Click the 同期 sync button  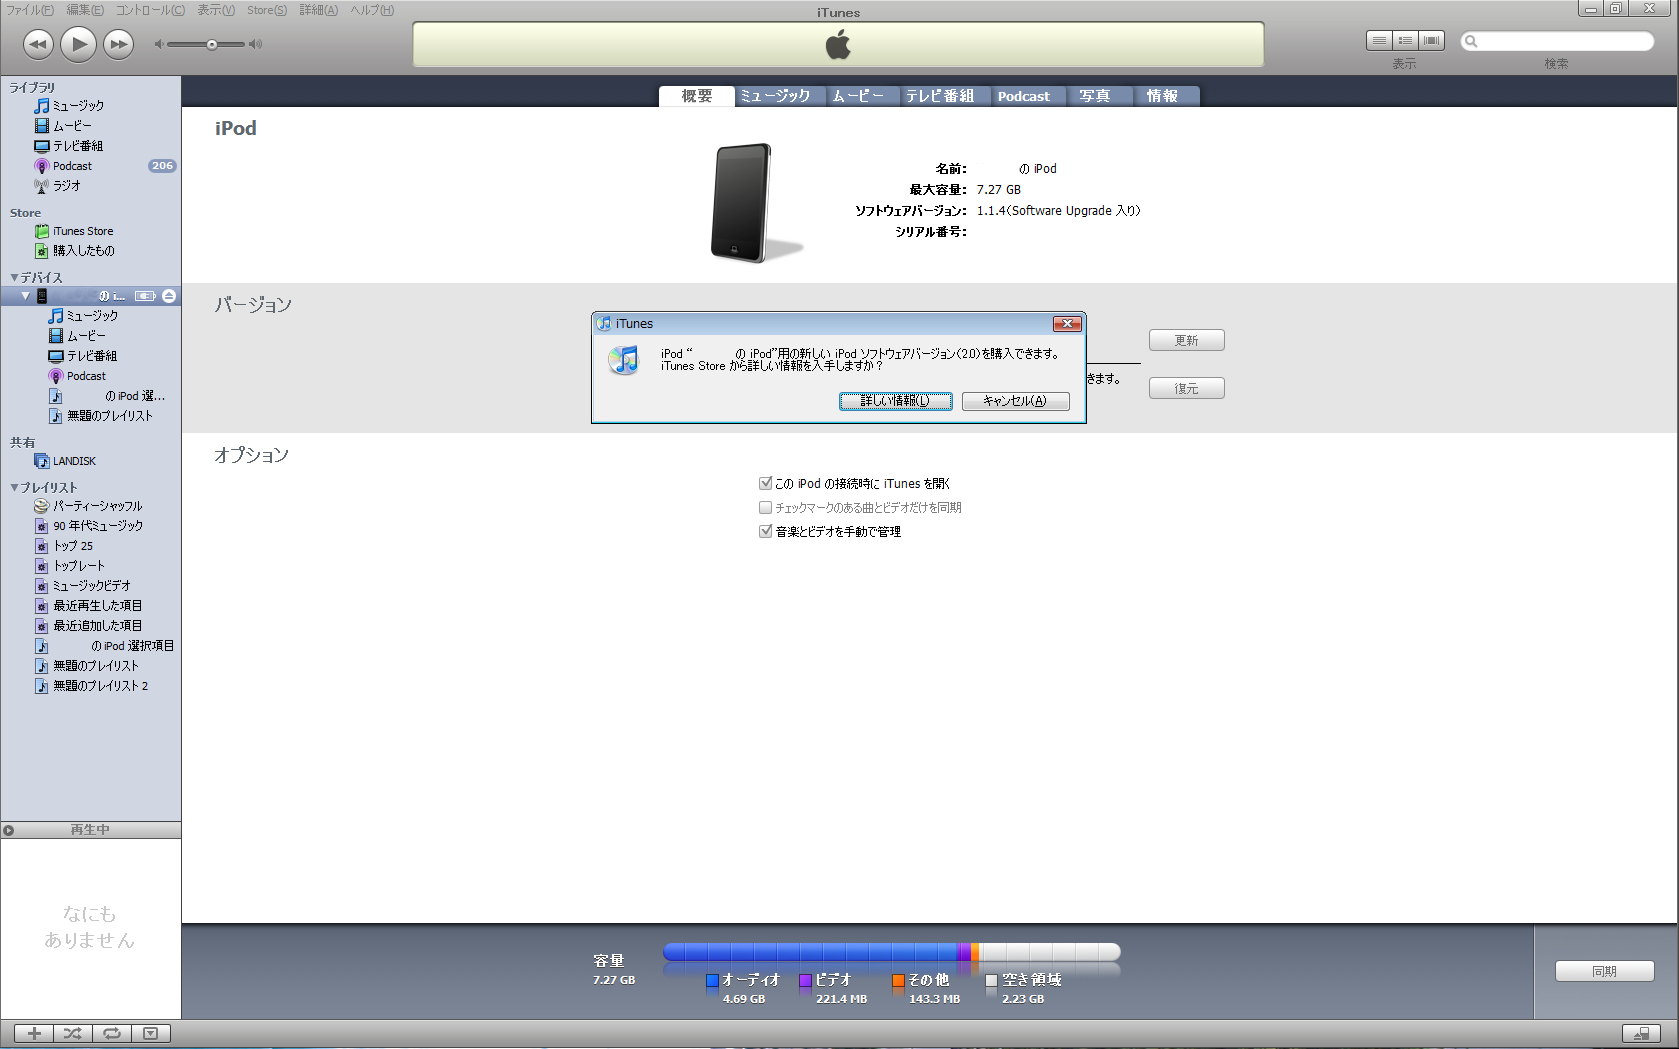[1604, 971]
